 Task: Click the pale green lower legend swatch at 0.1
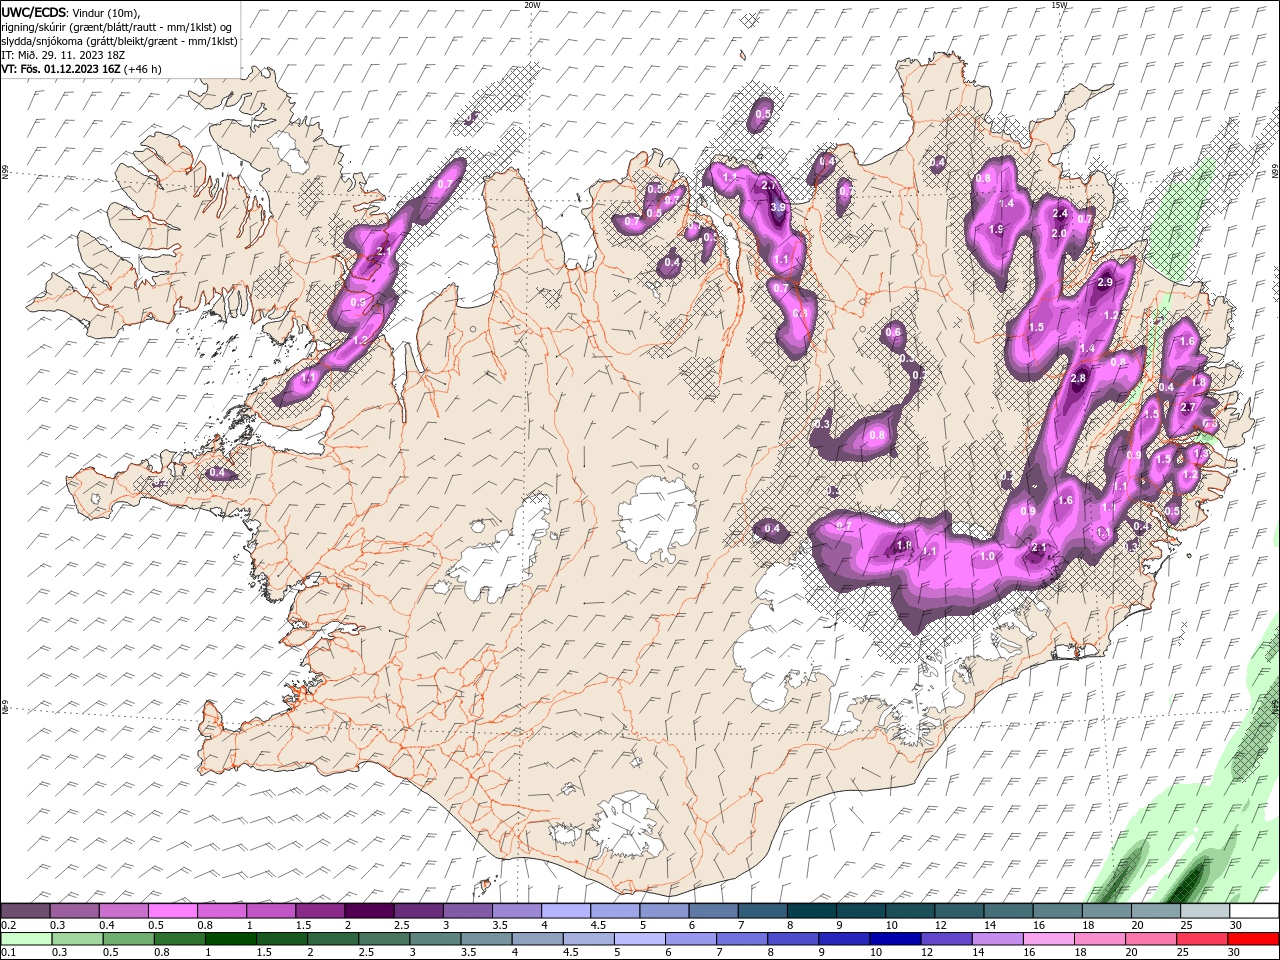(x=25, y=938)
